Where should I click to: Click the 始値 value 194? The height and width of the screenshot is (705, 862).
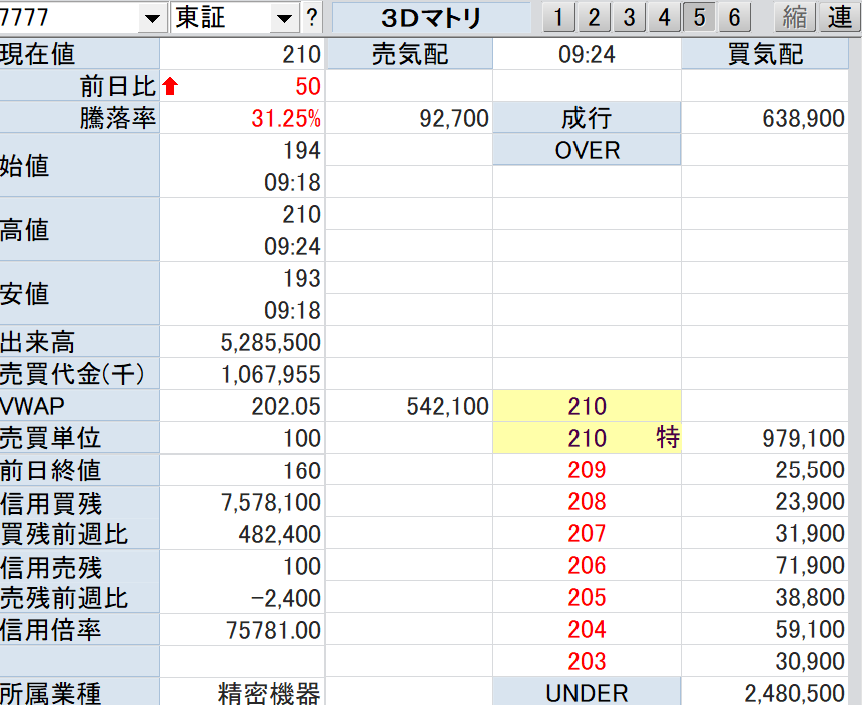(x=302, y=150)
